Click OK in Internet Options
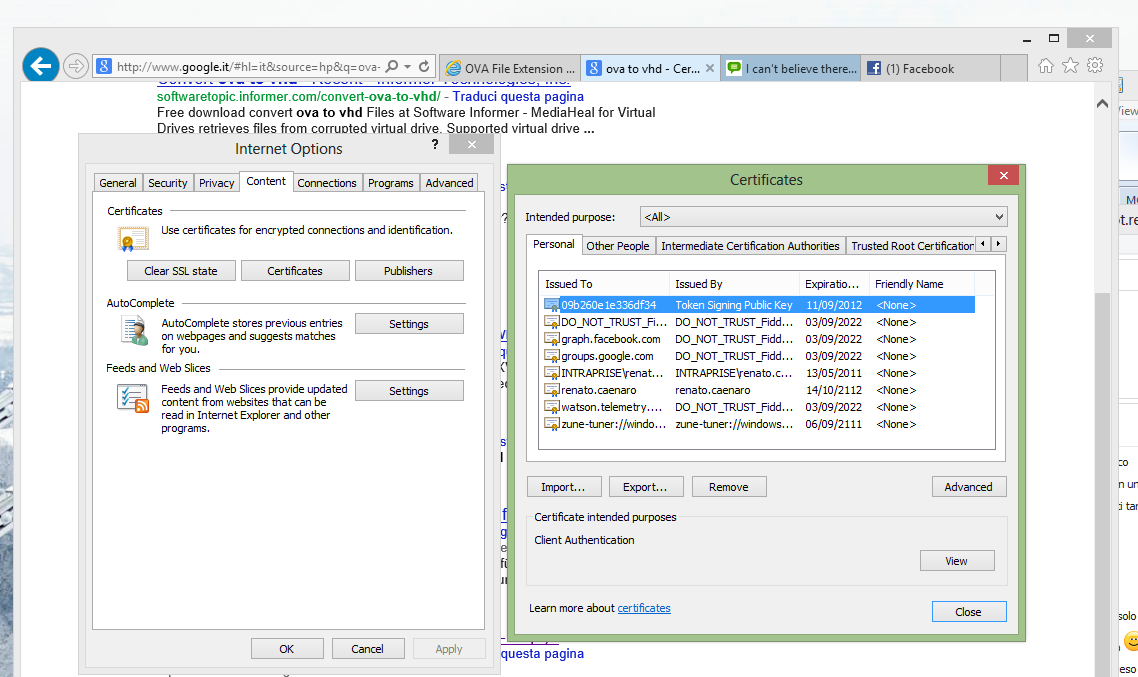This screenshot has height=677, width=1138. tap(287, 649)
